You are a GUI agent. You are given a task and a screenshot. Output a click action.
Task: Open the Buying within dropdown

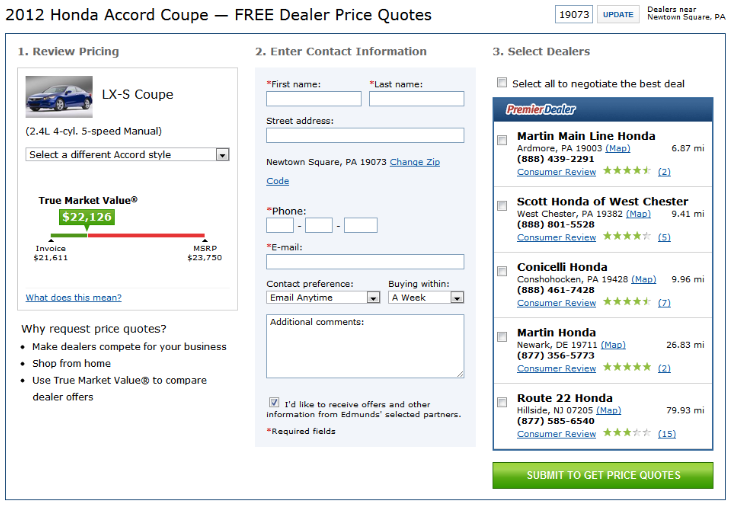[427, 297]
